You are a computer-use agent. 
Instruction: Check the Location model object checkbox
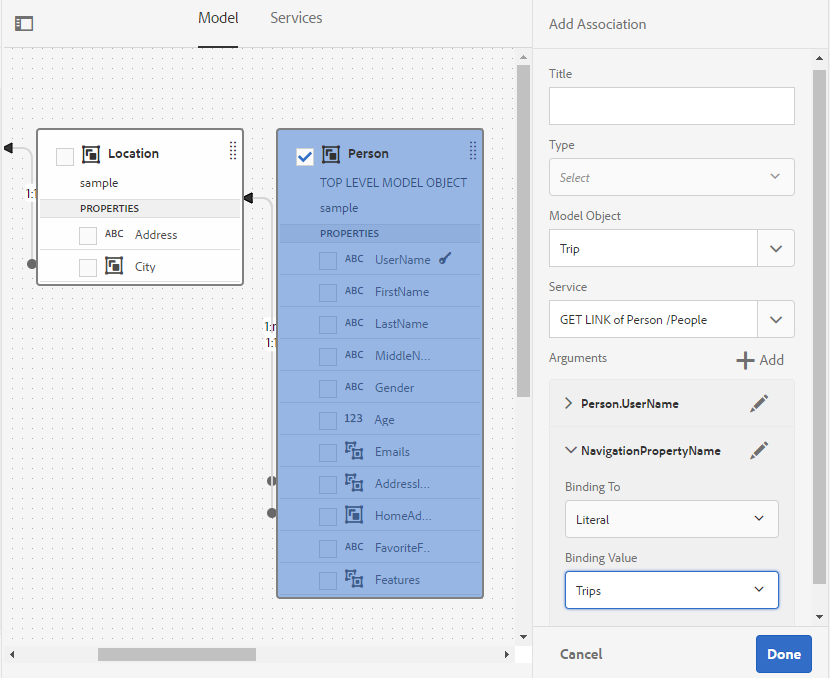65,156
